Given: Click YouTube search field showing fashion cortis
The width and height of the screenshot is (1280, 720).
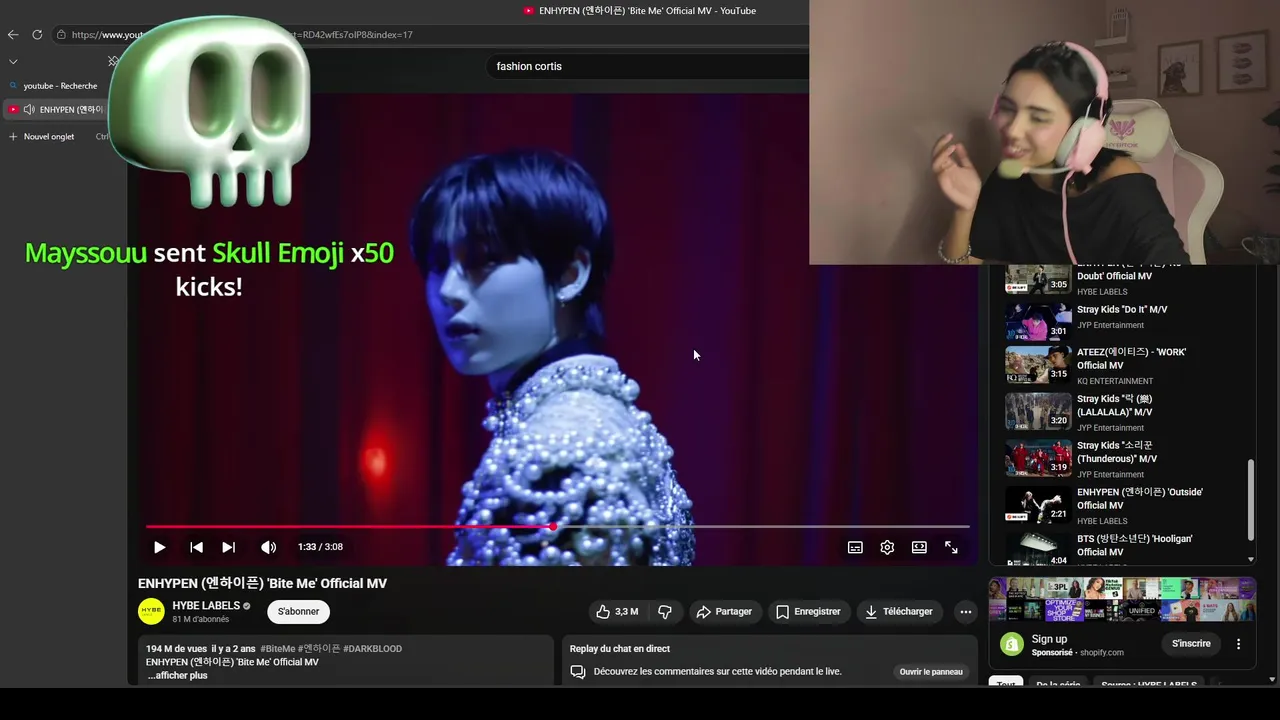Looking at the screenshot, I should tap(650, 66).
